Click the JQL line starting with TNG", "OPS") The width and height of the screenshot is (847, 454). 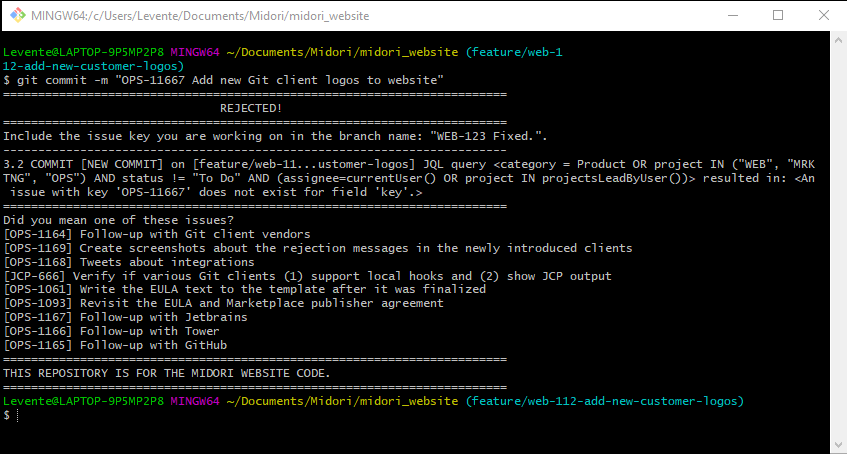tap(409, 178)
